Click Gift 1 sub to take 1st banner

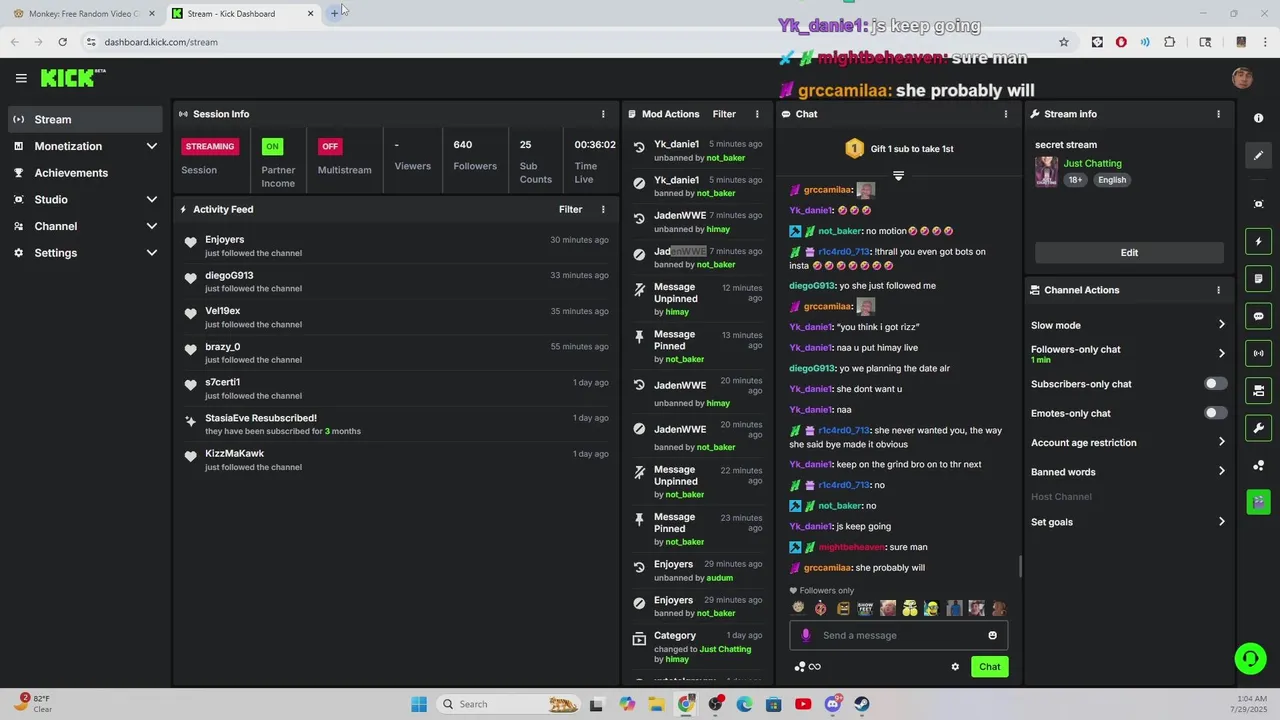(898, 149)
